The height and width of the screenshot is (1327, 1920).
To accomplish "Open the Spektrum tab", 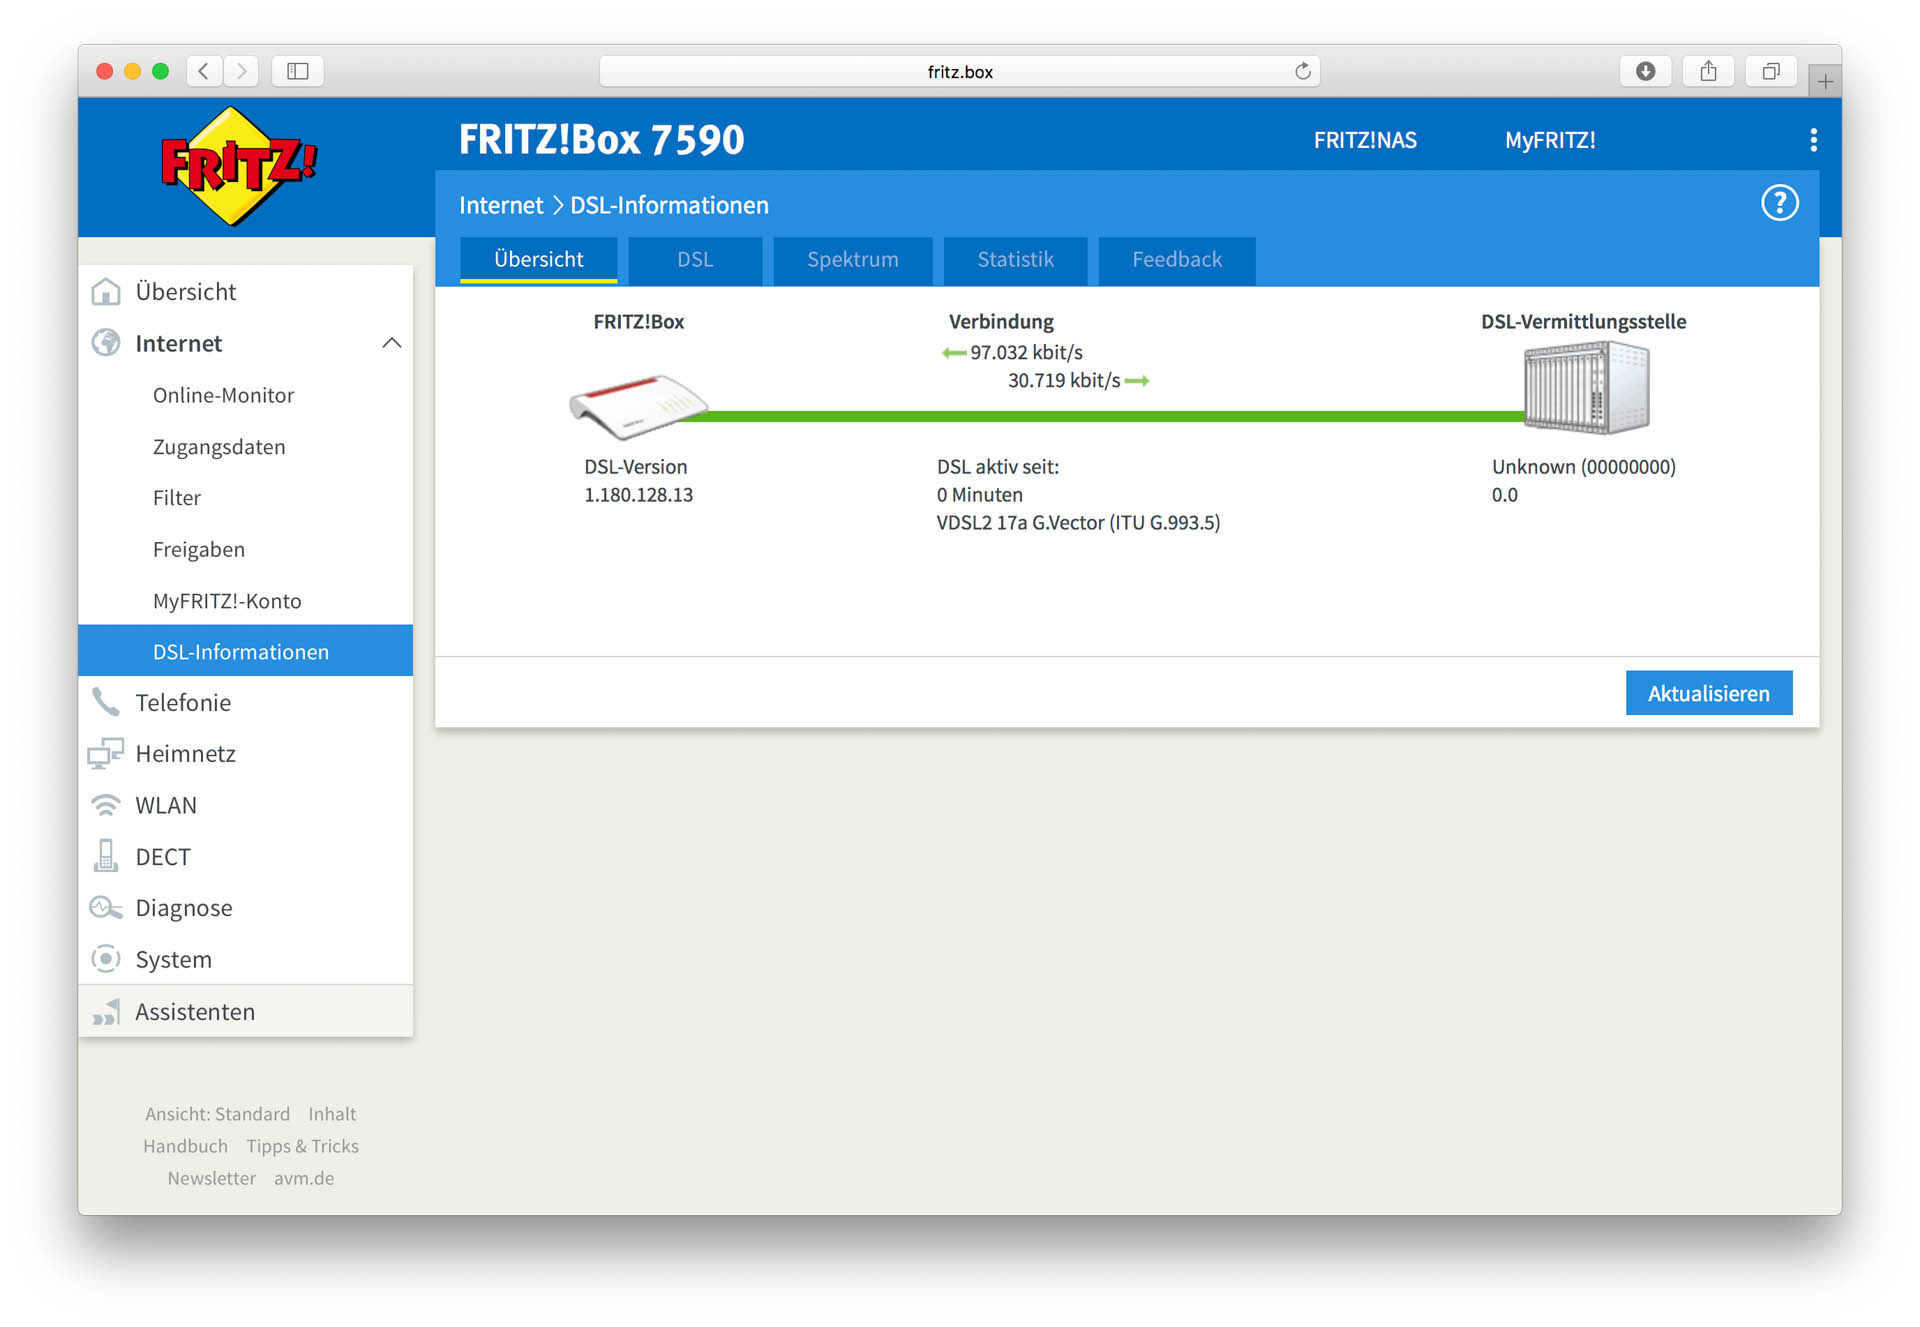I will 852,260.
